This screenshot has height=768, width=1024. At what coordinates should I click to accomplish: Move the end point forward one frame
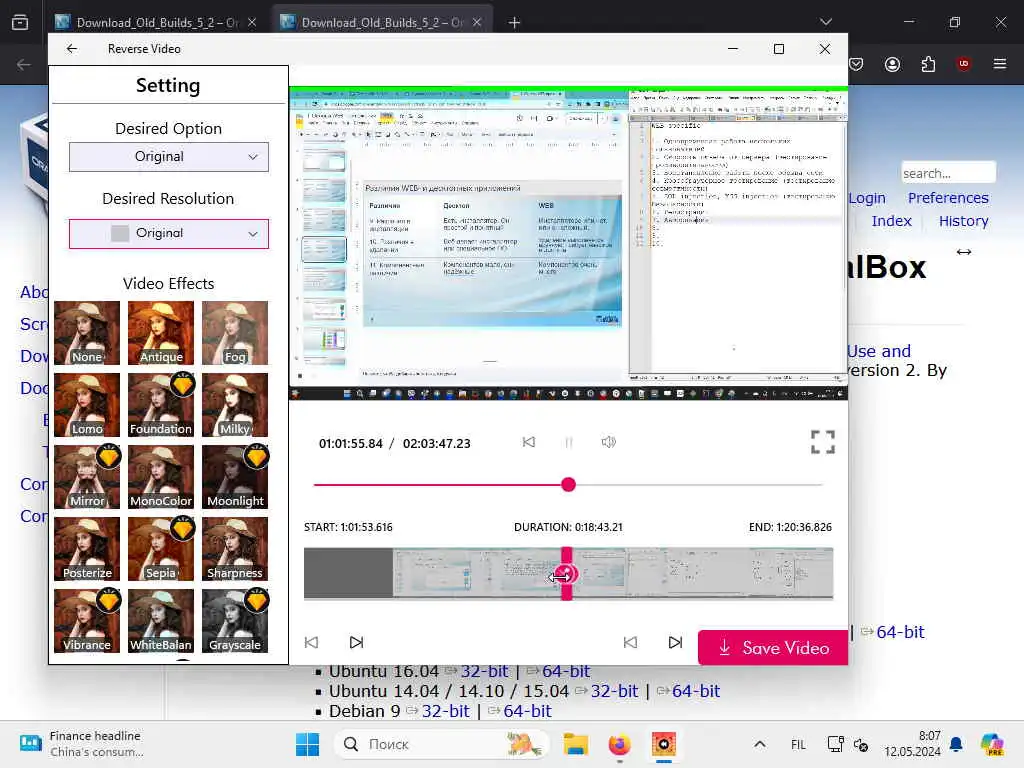point(675,643)
